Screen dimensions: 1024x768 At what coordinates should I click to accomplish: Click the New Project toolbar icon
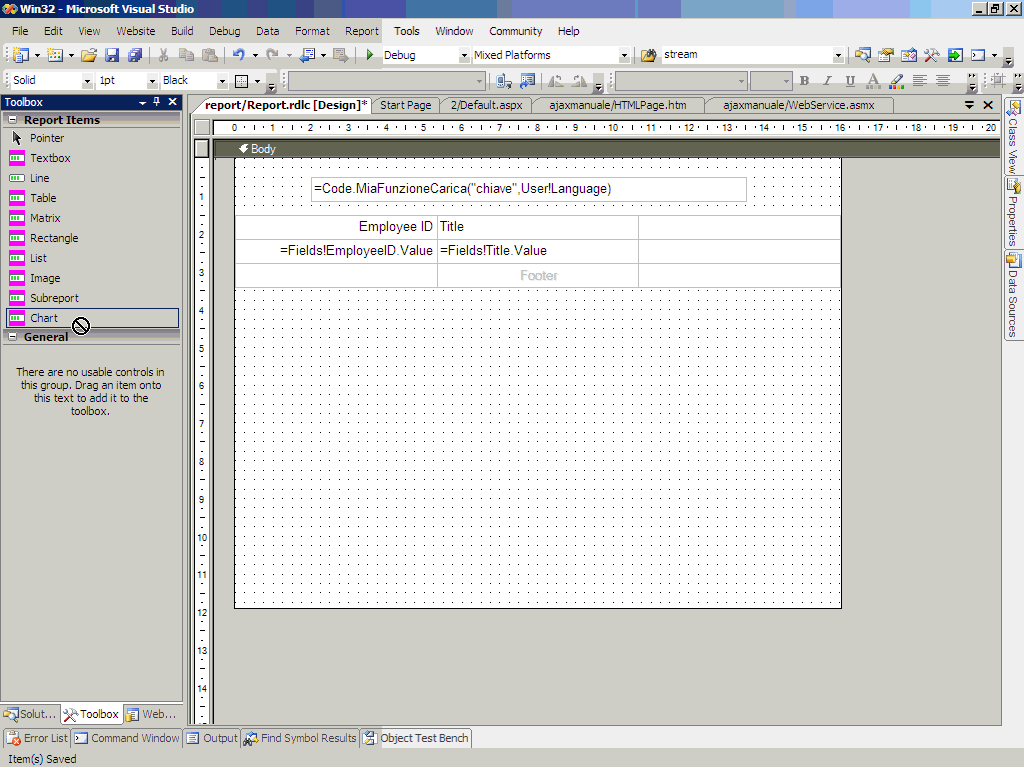pyautogui.click(x=21, y=56)
